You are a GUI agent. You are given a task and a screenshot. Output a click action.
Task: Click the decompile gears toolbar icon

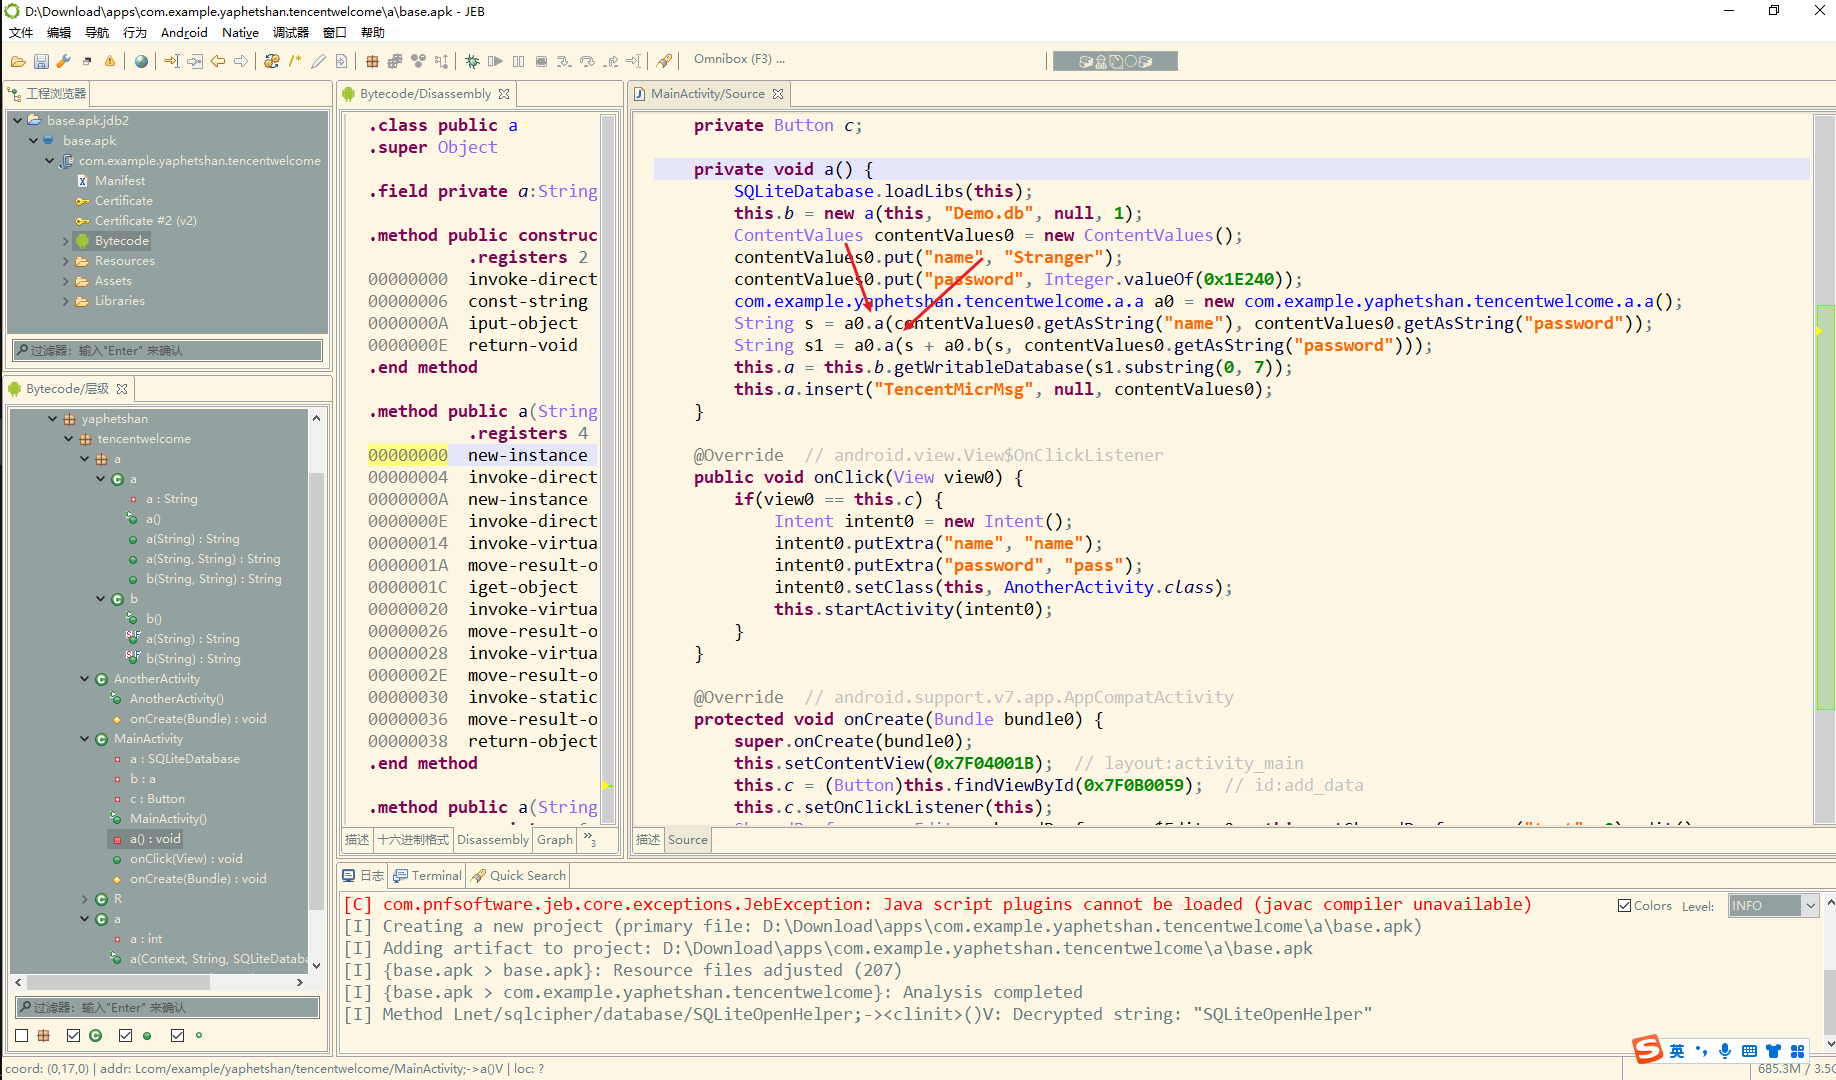click(271, 62)
